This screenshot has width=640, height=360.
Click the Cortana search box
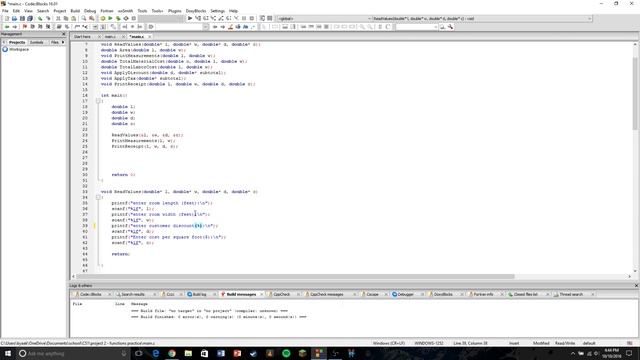click(x=73, y=353)
